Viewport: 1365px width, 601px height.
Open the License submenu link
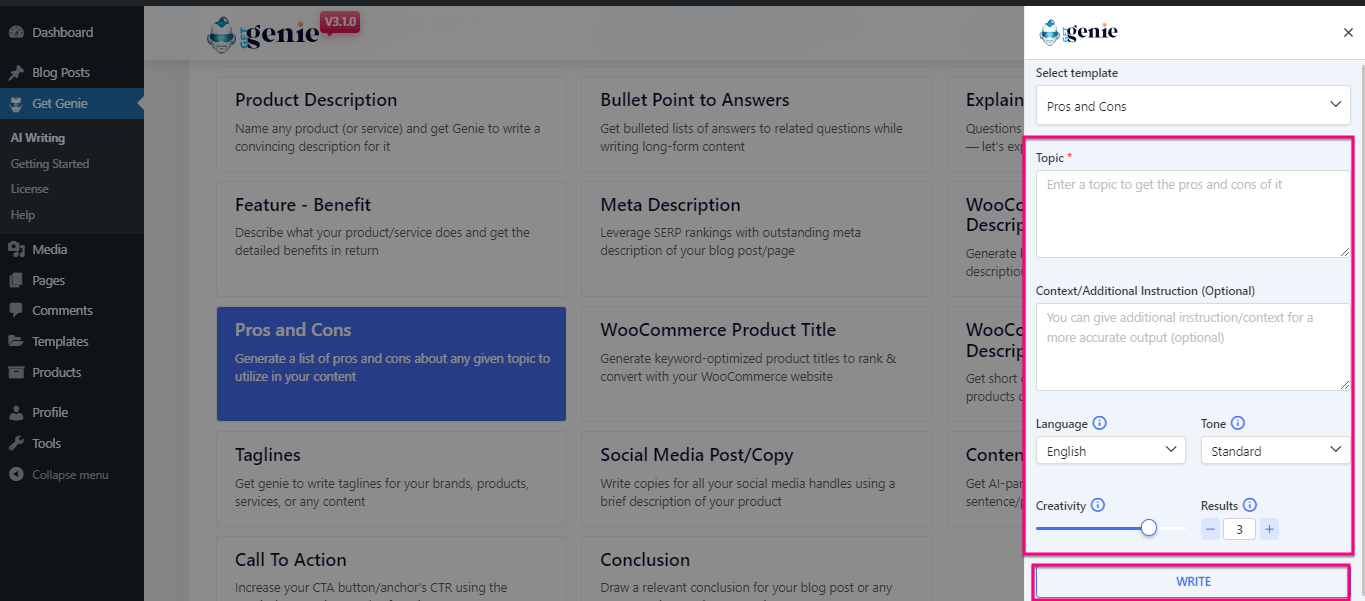pyautogui.click(x=29, y=189)
